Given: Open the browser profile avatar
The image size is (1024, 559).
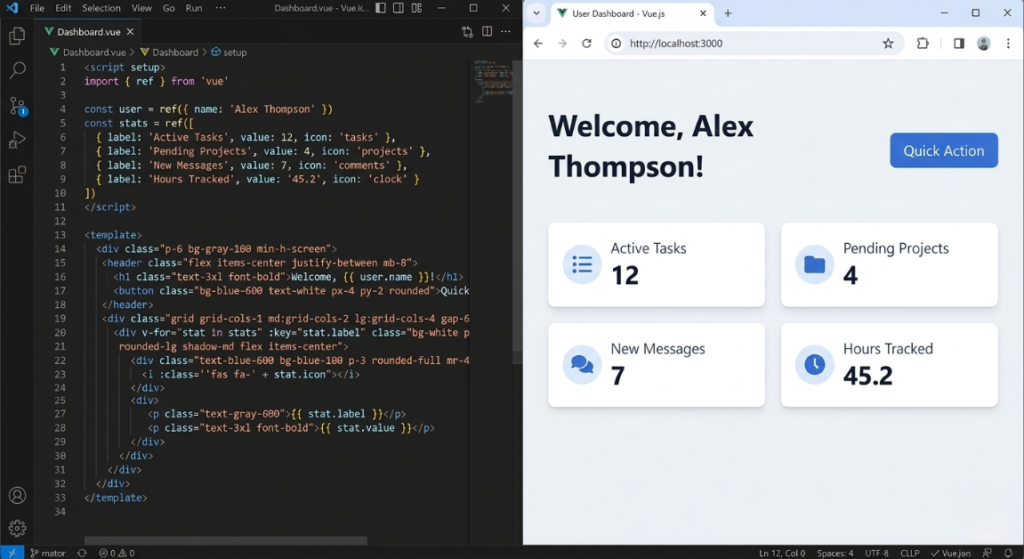Looking at the screenshot, I should point(984,43).
